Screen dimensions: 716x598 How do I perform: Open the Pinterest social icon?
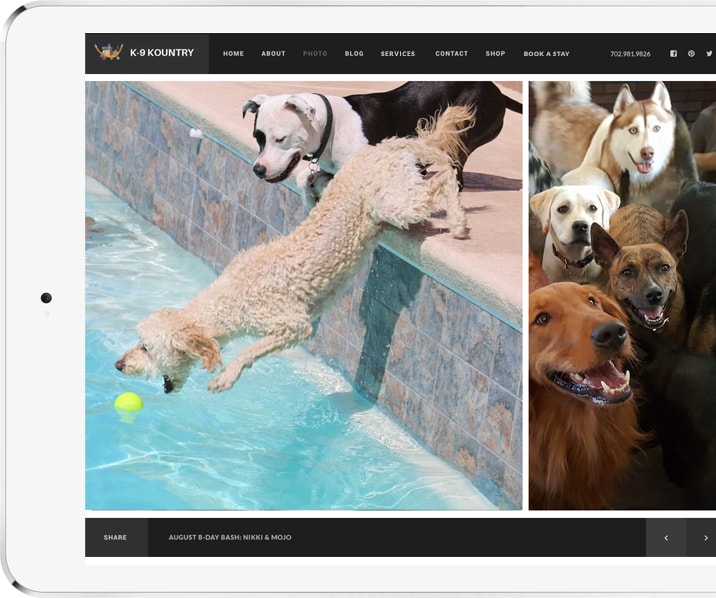pos(691,53)
